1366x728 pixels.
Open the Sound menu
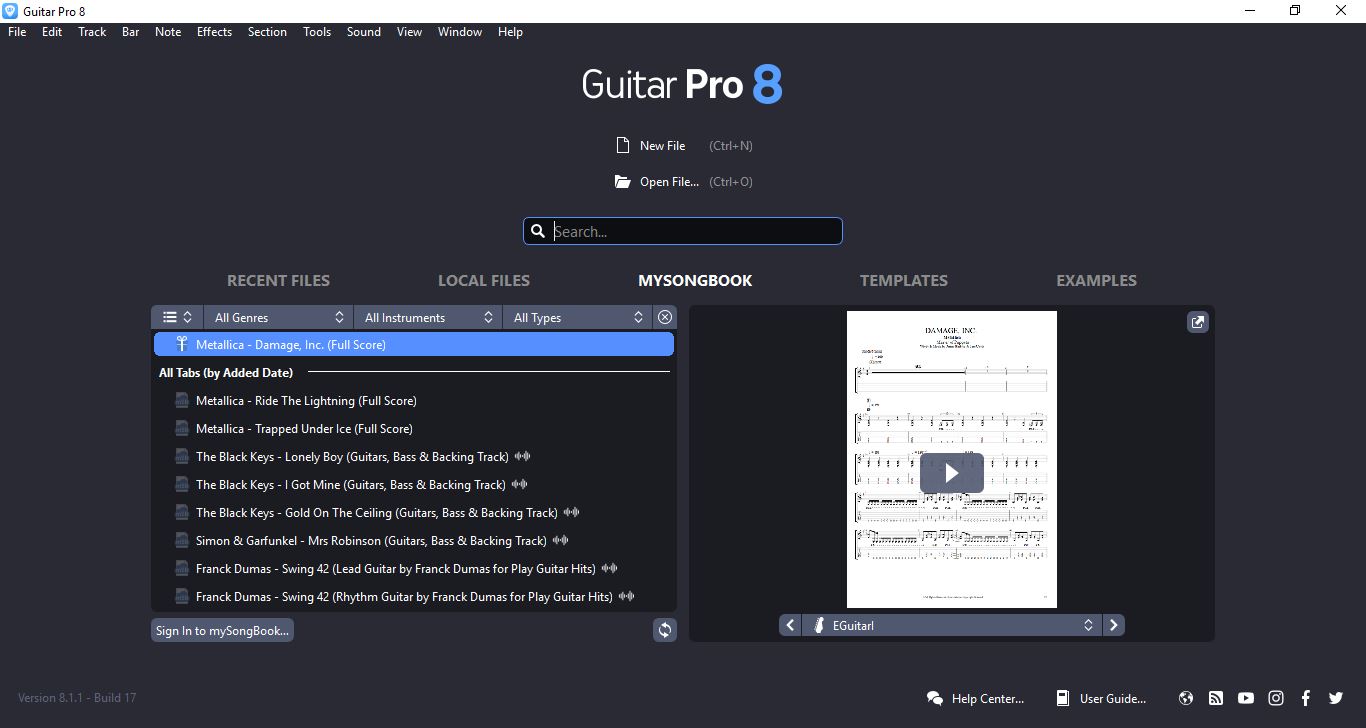tap(364, 32)
